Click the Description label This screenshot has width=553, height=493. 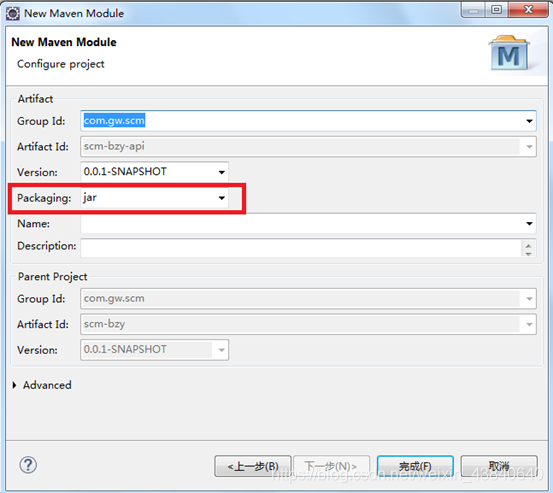(47, 246)
